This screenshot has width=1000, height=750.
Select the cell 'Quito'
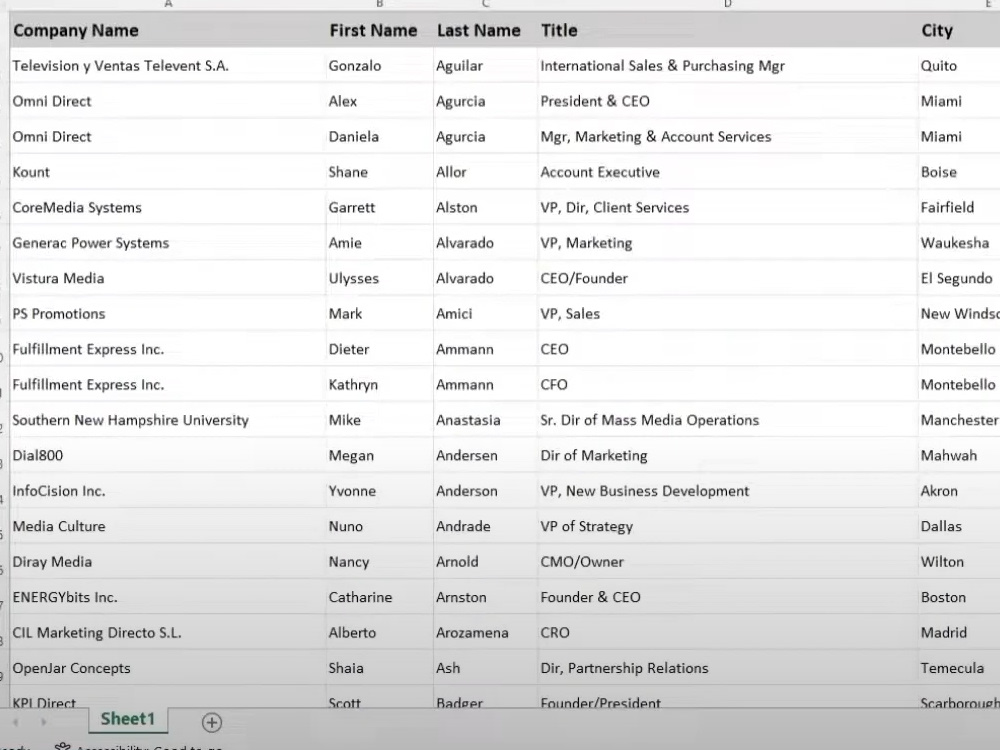tap(959, 66)
